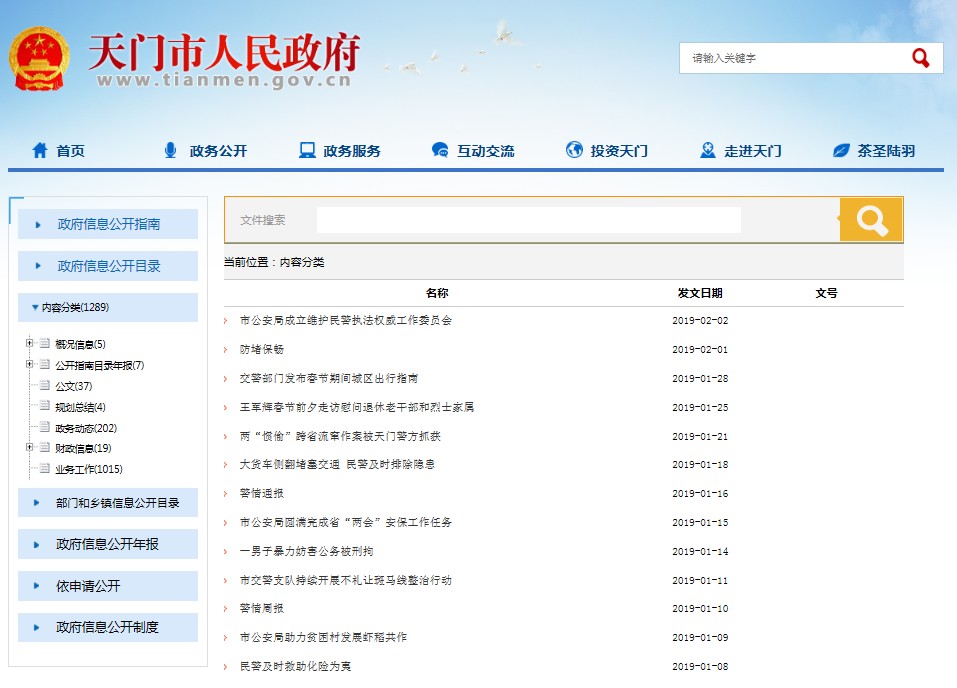The height and width of the screenshot is (688, 957).
Task: Click the house icon beside 首页
Action: pos(40,151)
